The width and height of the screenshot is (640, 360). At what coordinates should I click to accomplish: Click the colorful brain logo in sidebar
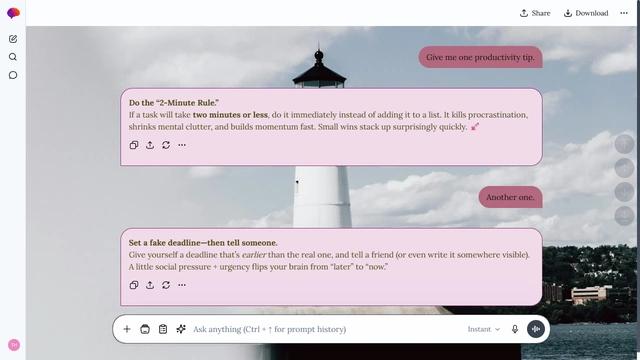click(13, 13)
